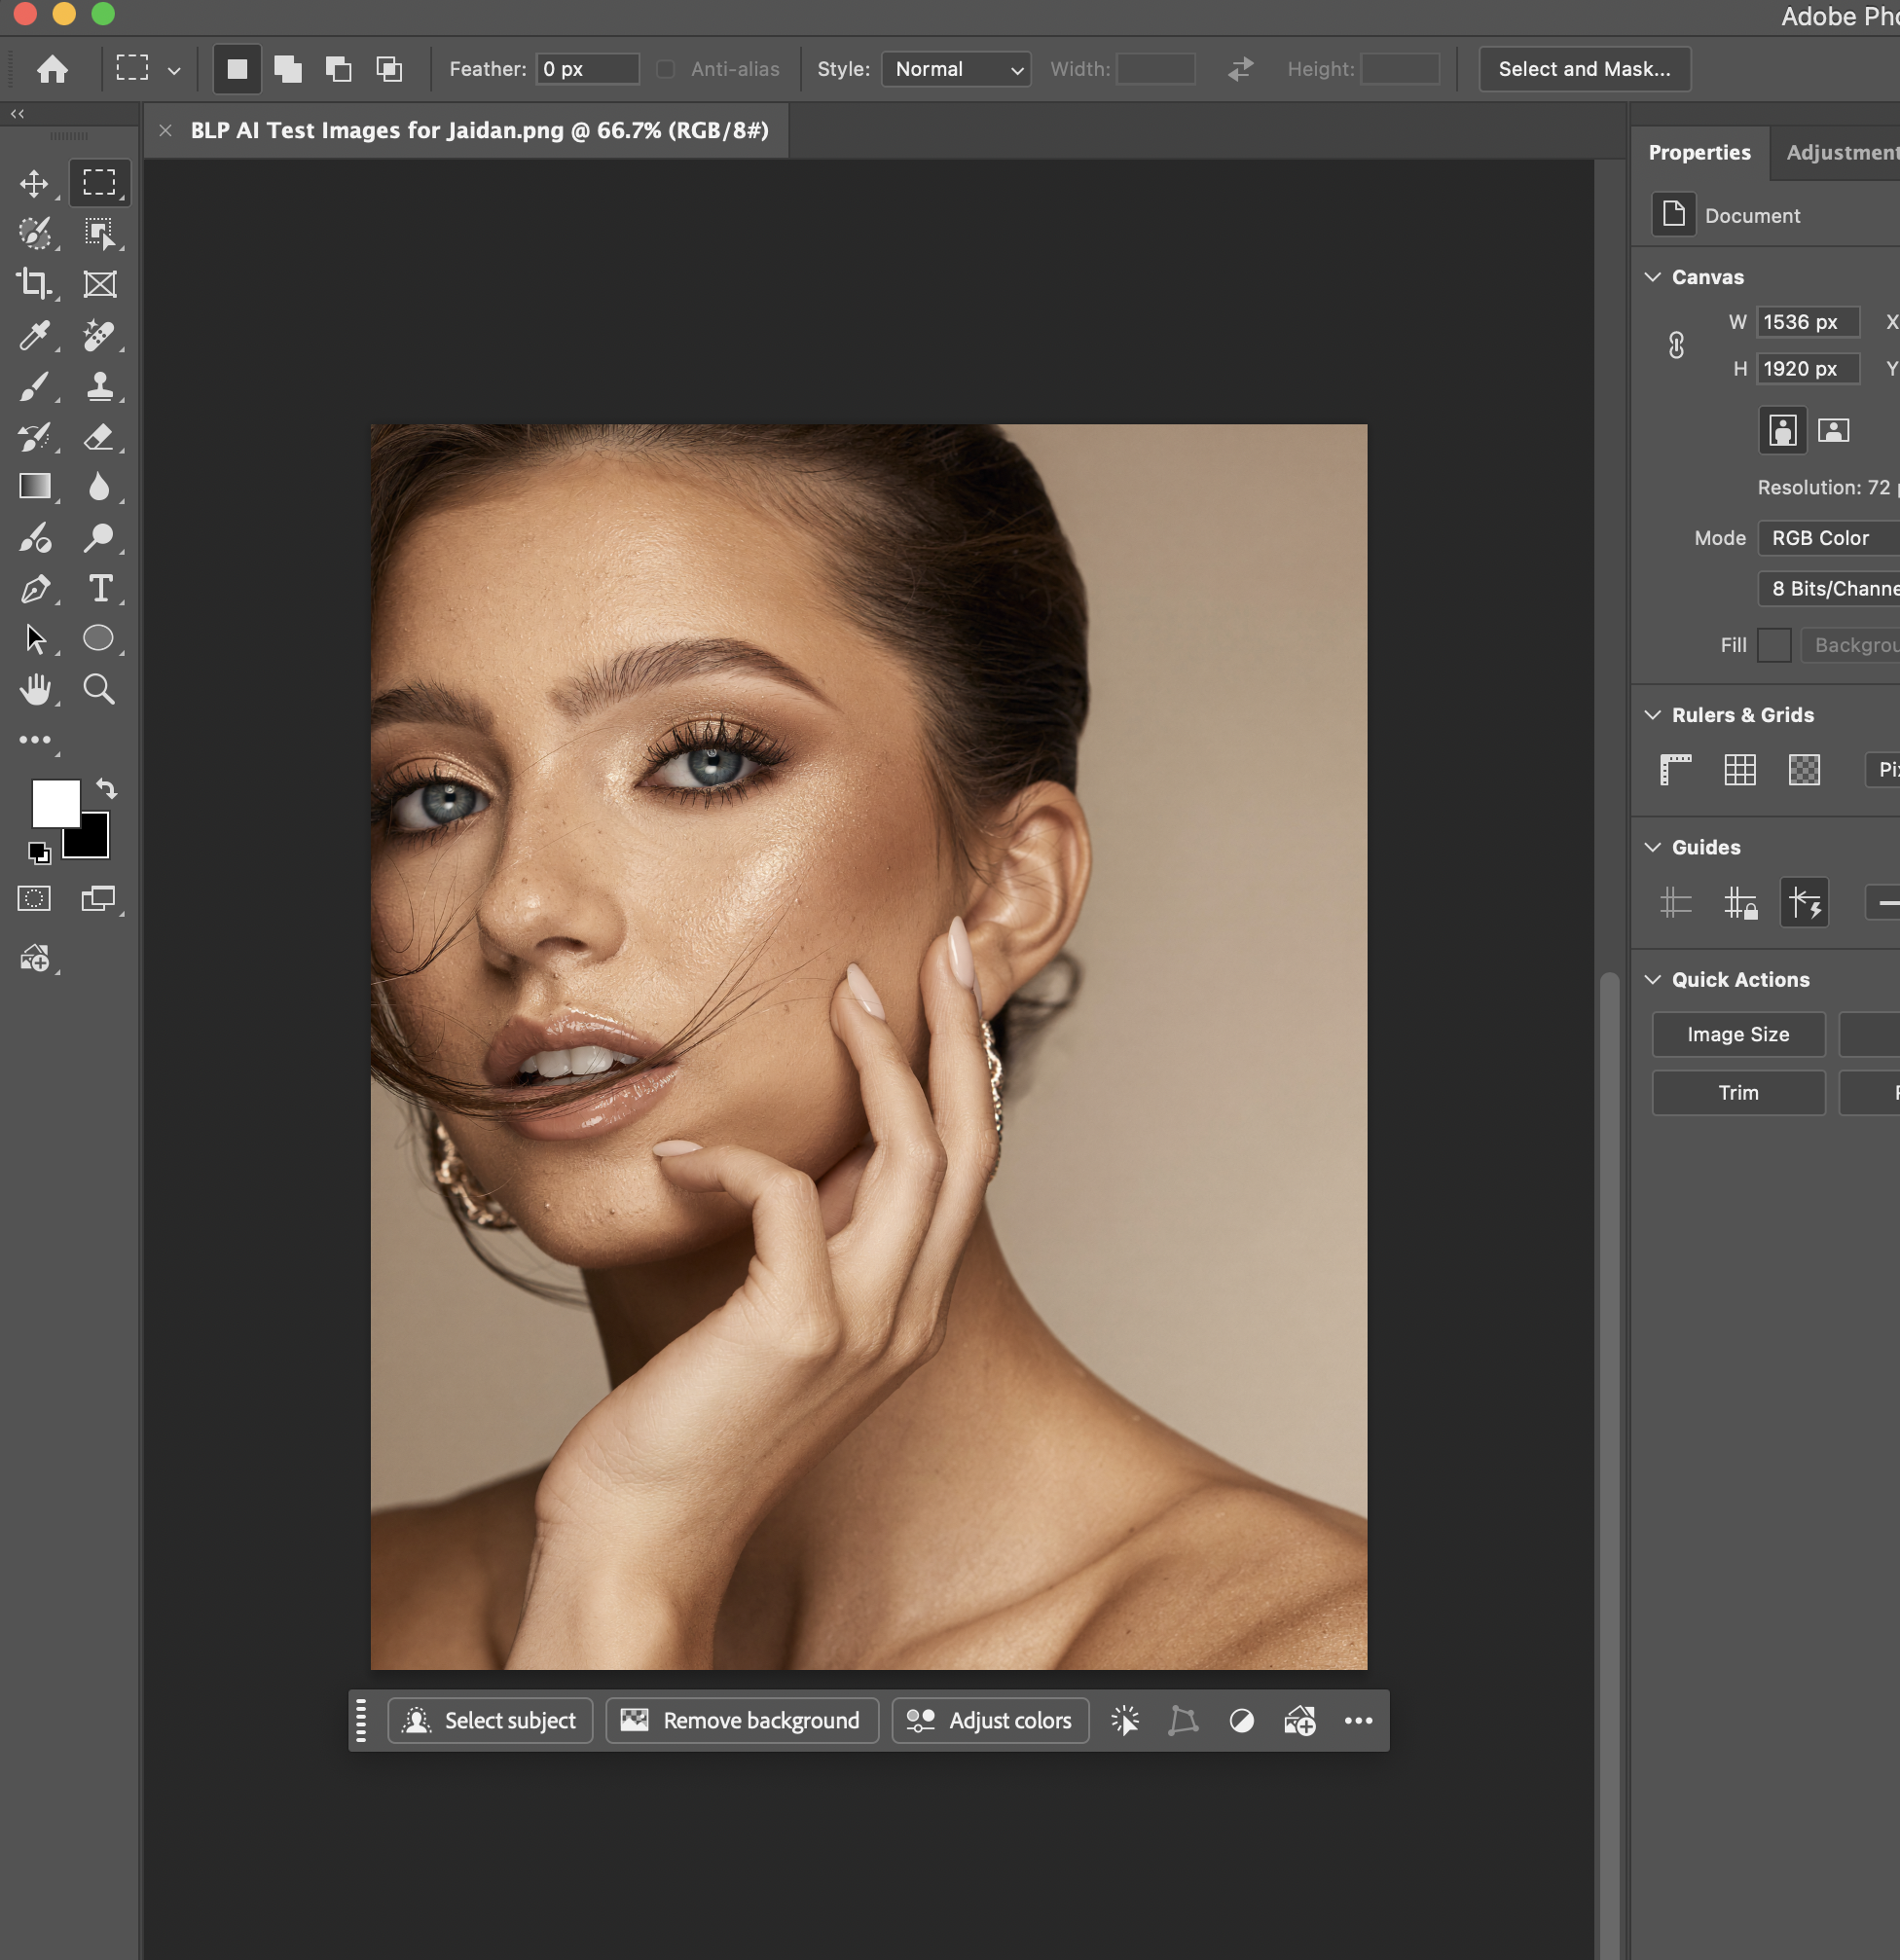Select the Gradient tool
Viewport: 1900px width, 1960px height.
pos(34,487)
